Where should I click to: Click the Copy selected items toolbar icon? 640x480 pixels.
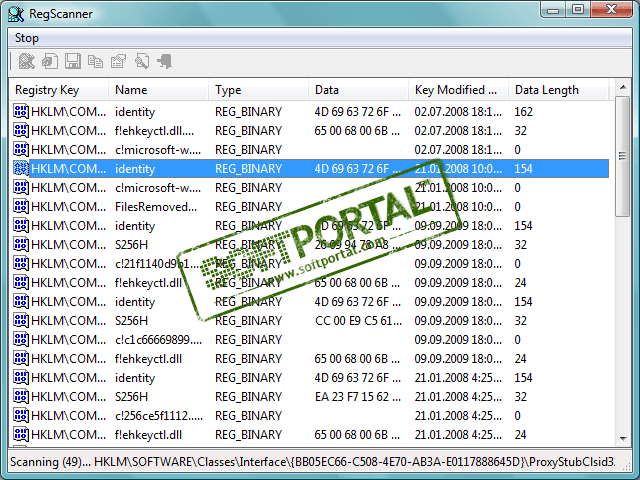pos(96,62)
